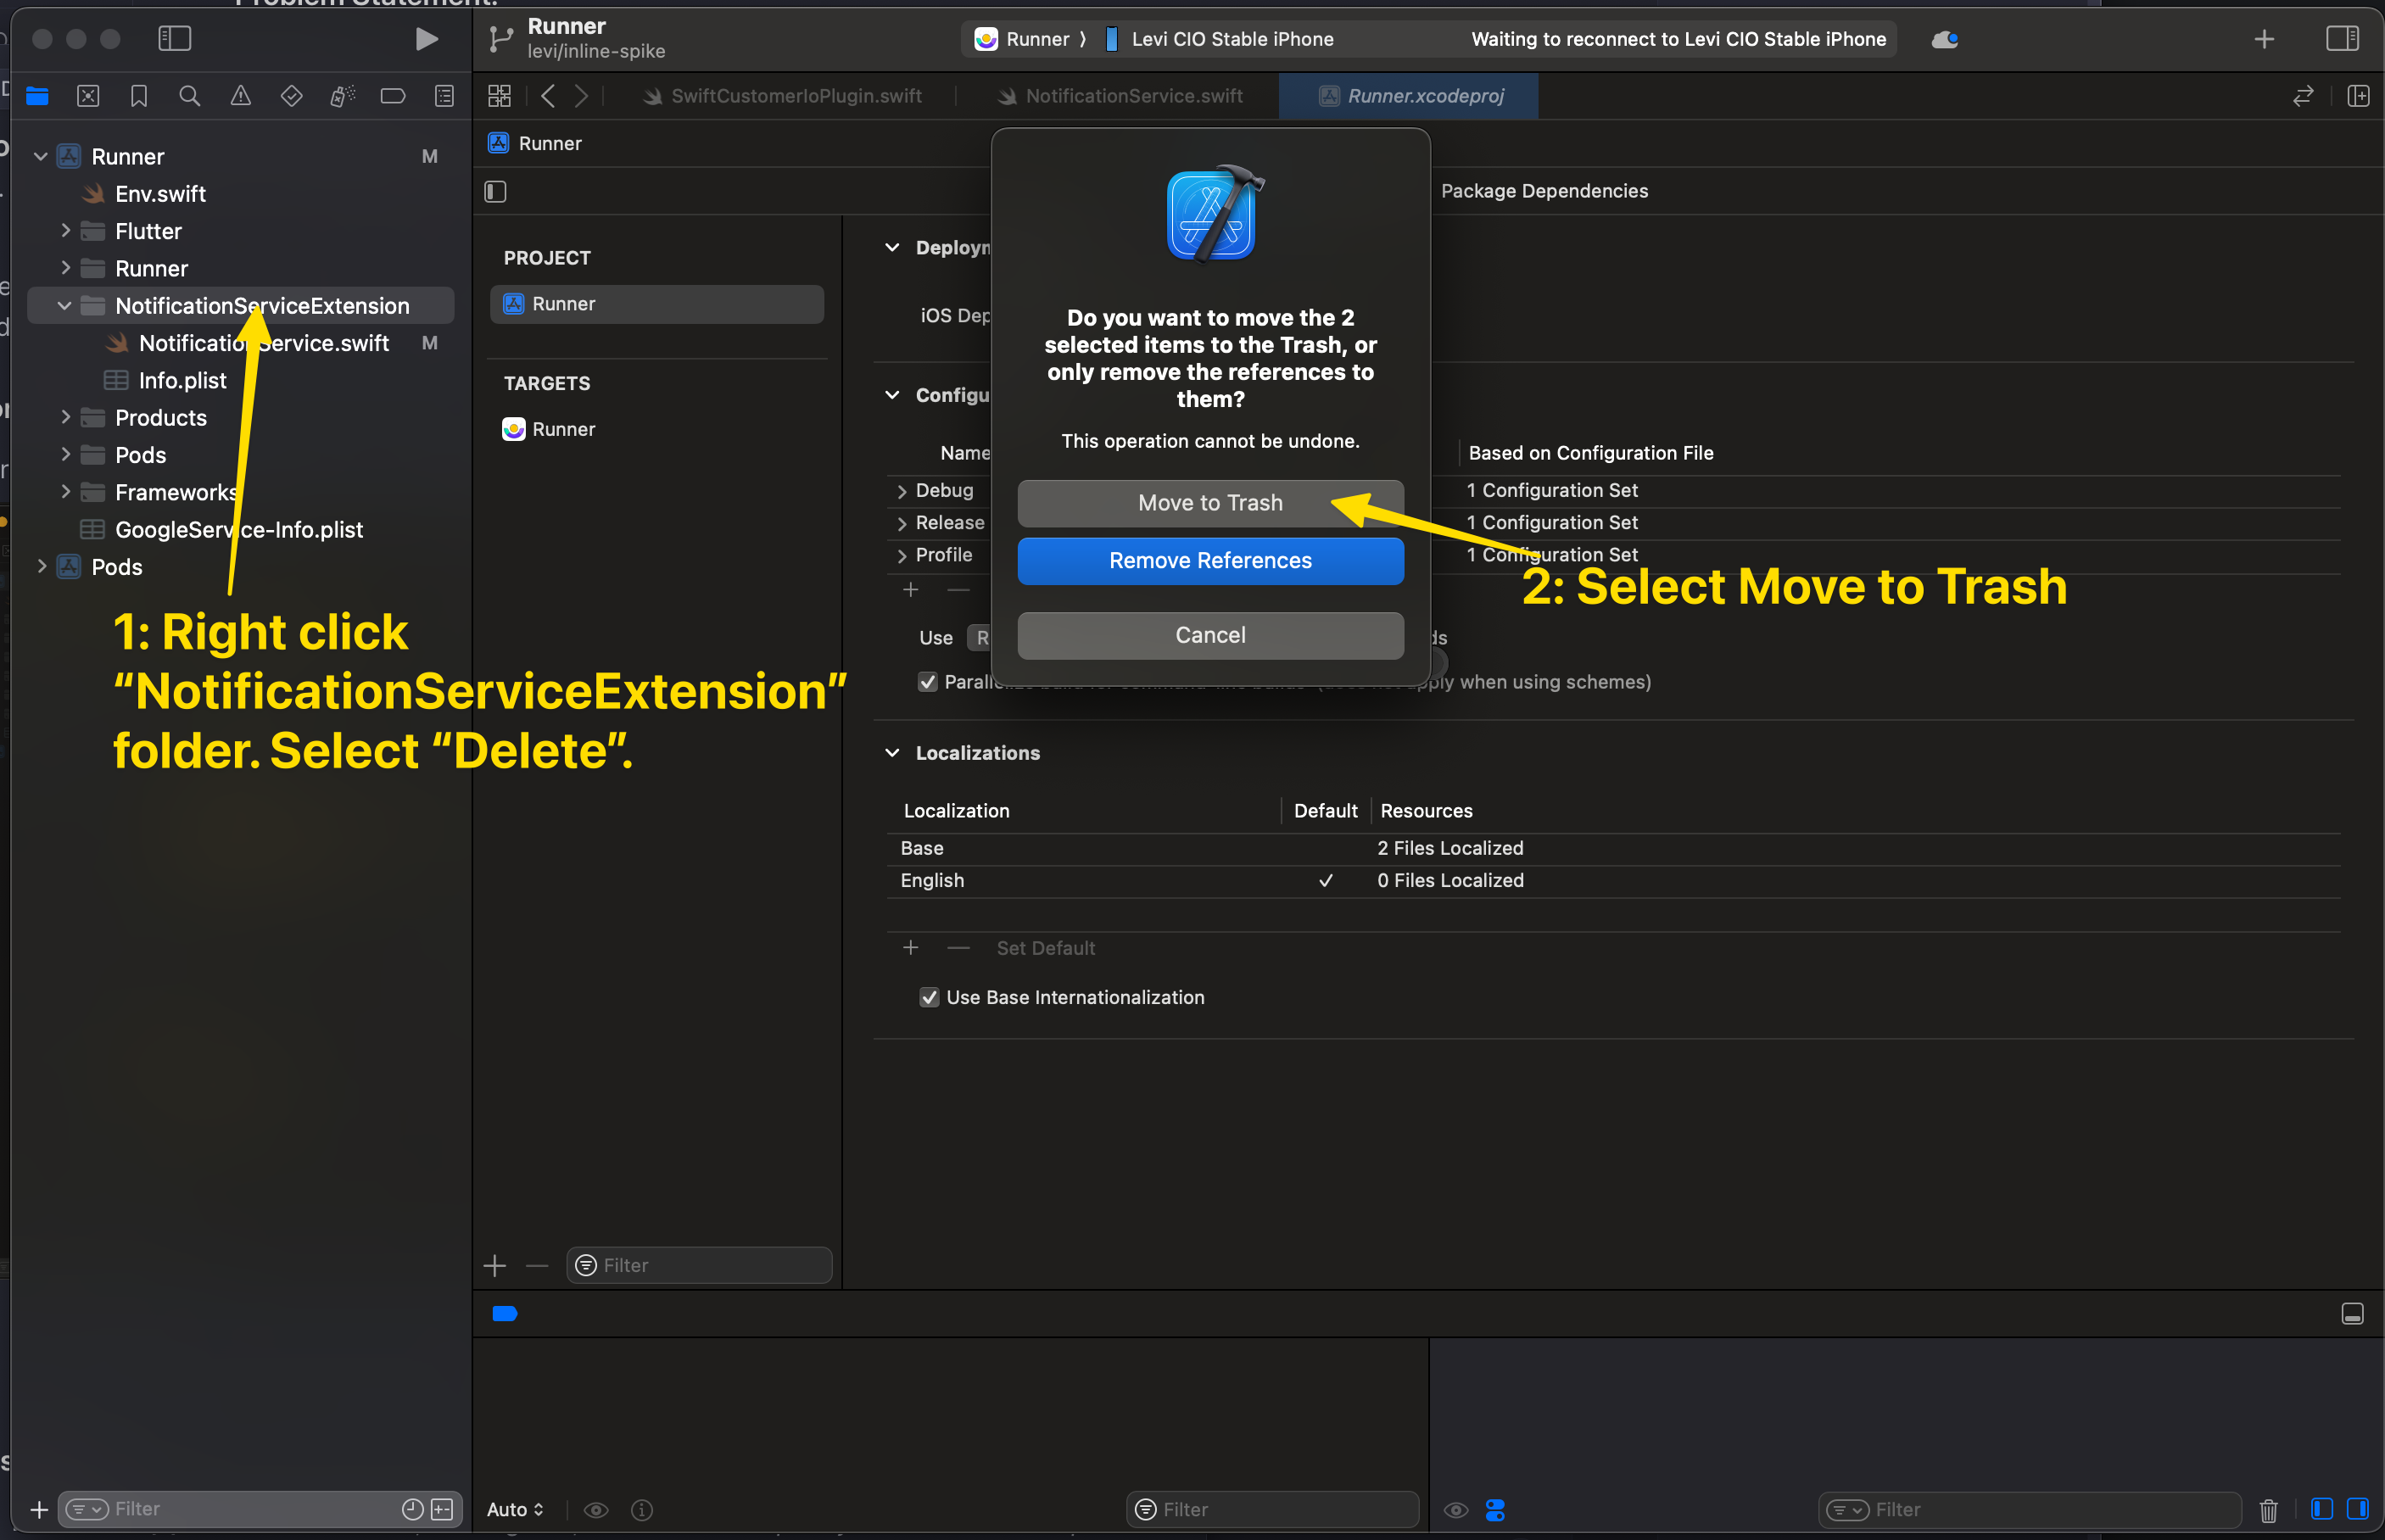Switch to SwiftCustomerIoPlugin.swift tab
This screenshot has height=1540, width=2385.
(783, 96)
